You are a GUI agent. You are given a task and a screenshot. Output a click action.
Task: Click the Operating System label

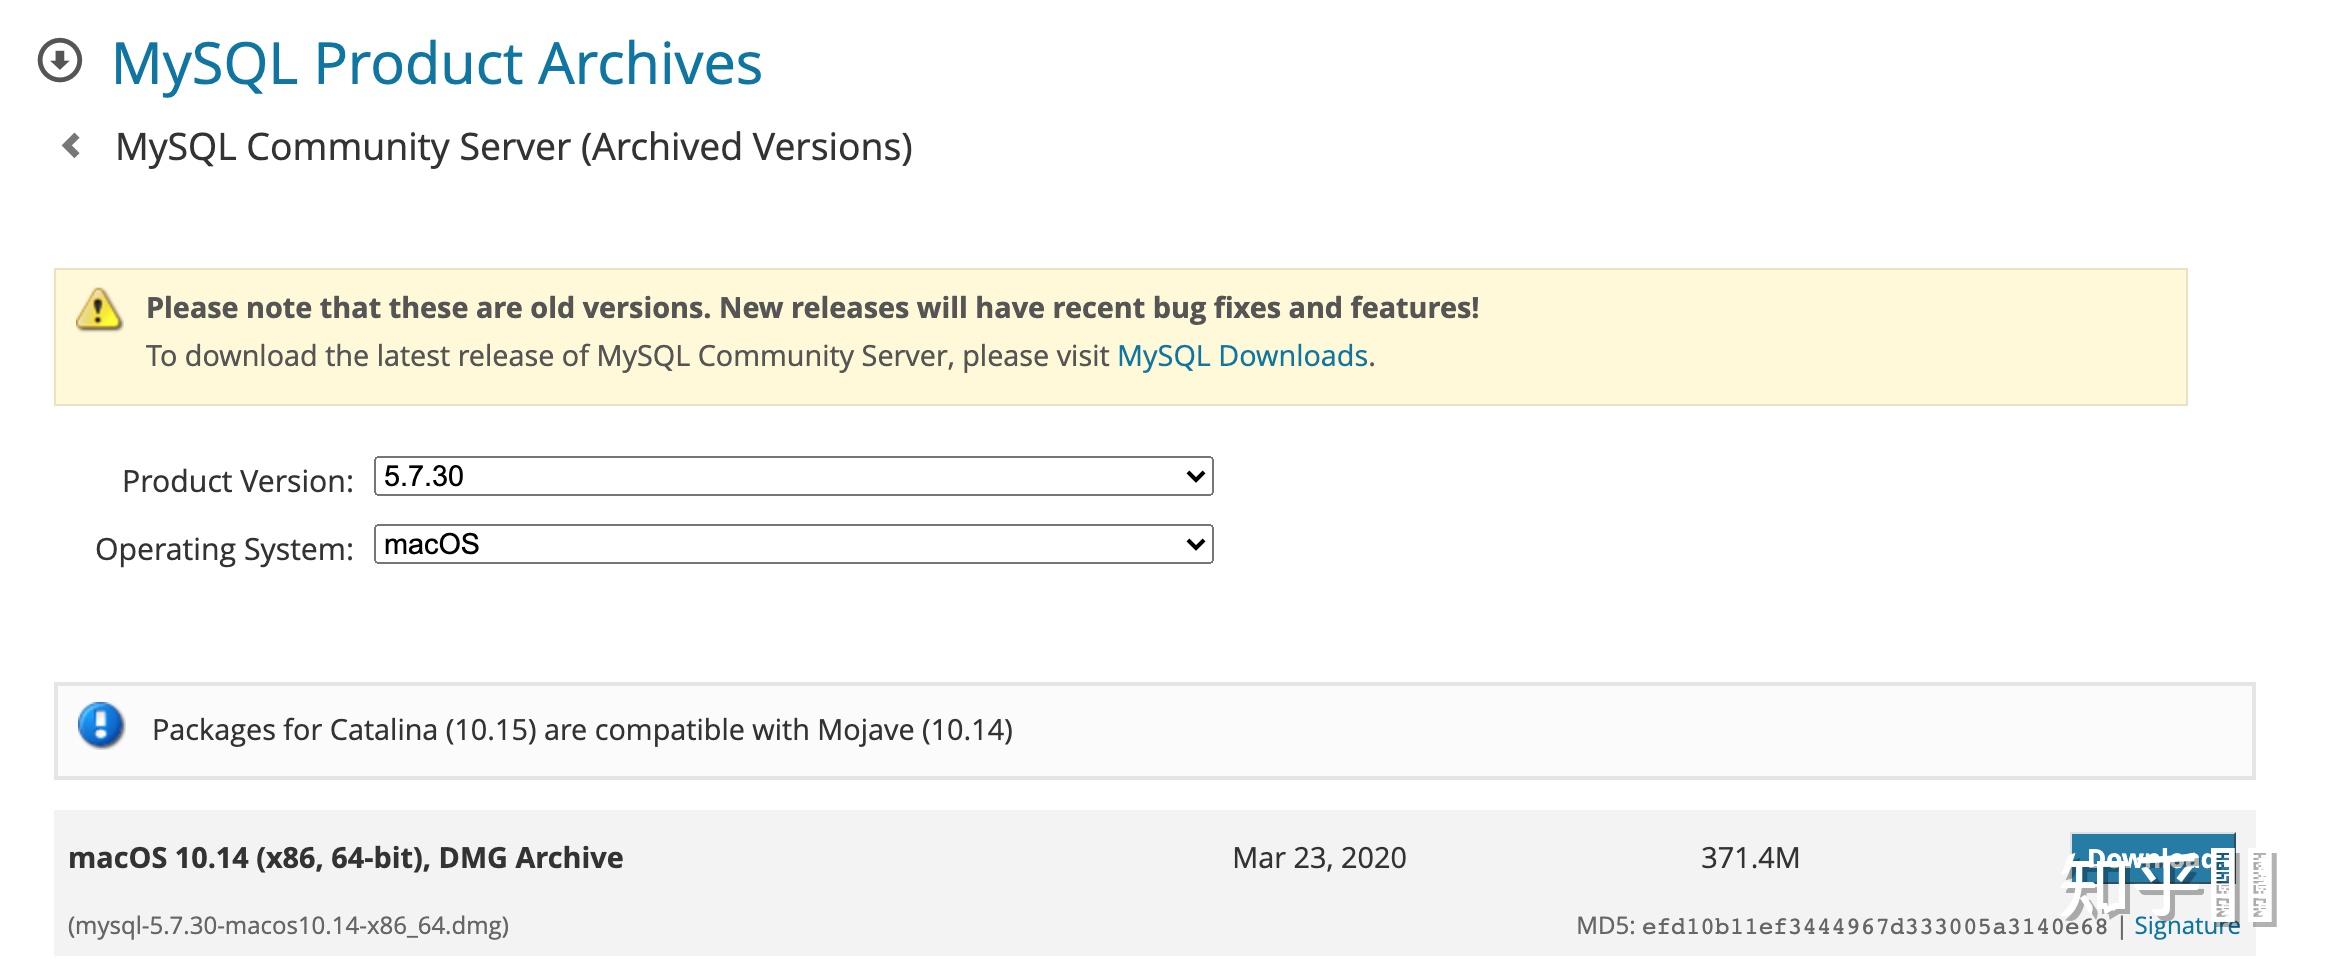point(224,549)
